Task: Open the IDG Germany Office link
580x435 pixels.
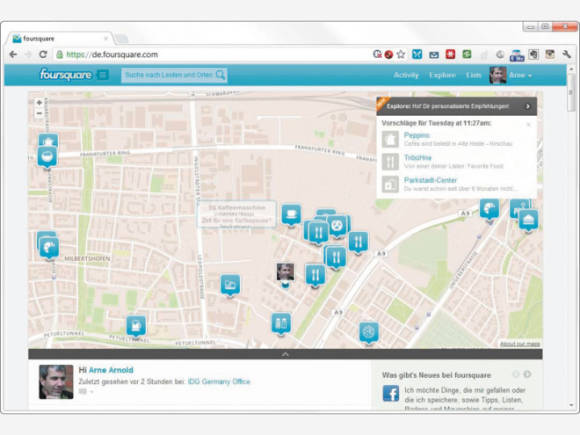Action: pos(219,381)
